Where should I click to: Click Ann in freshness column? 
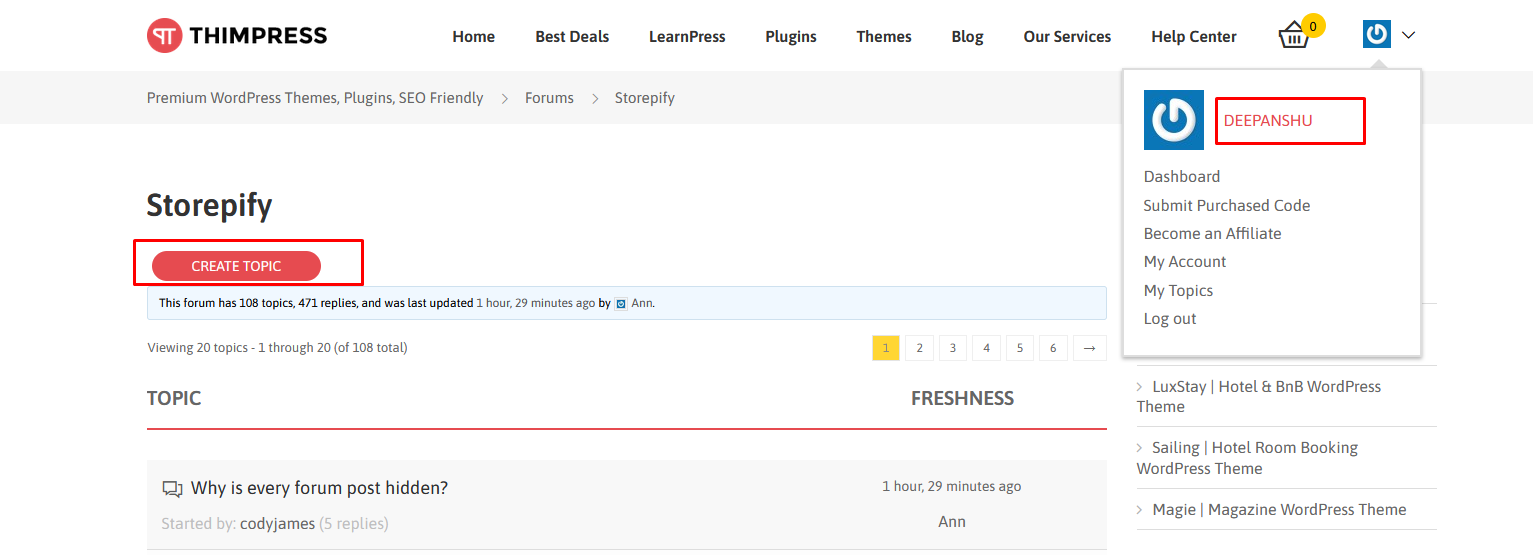tap(952, 522)
